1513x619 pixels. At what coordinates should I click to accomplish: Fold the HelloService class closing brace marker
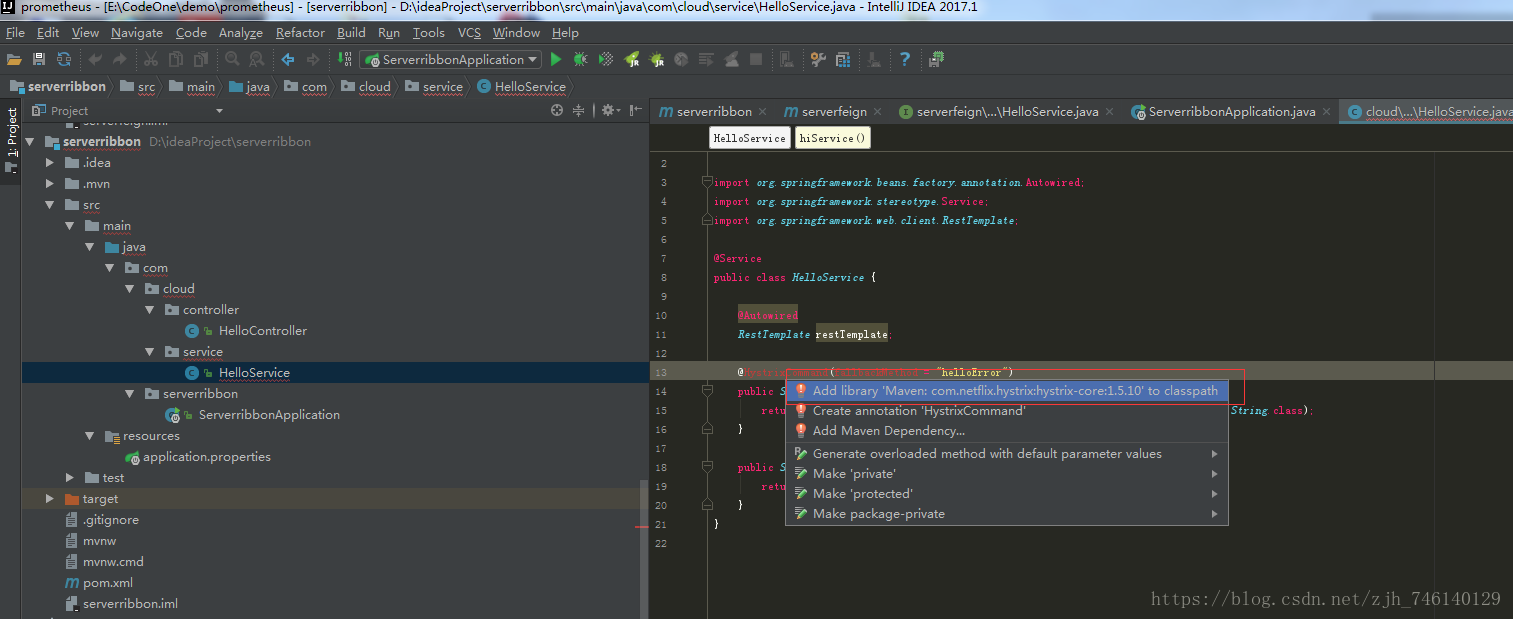707,524
